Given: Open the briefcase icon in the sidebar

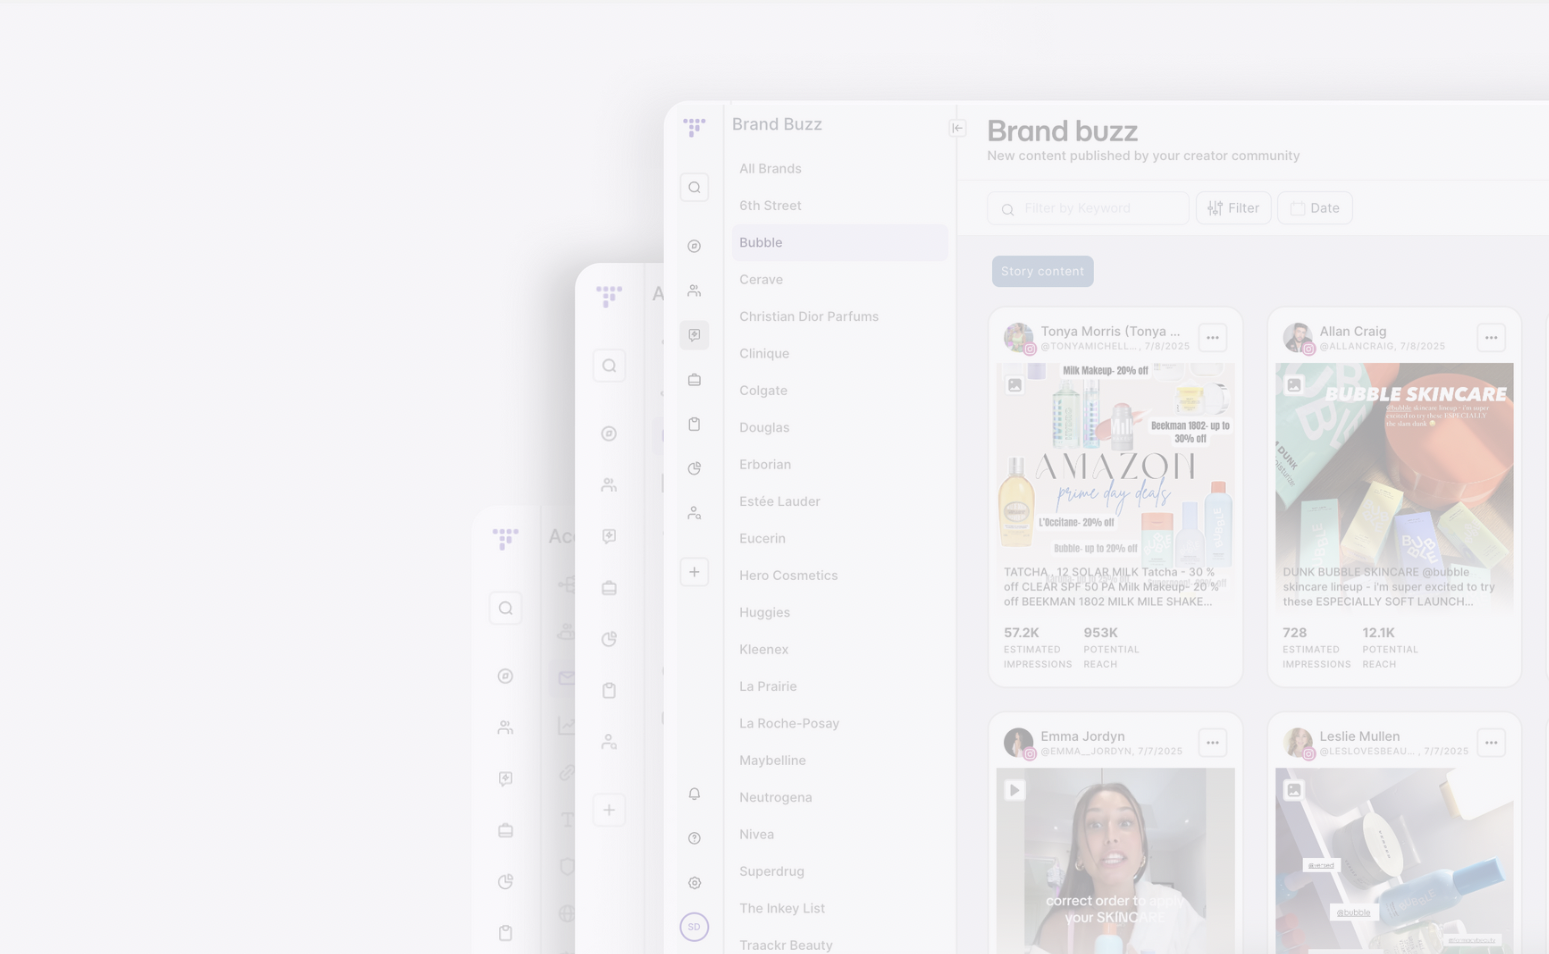Looking at the screenshot, I should click(x=694, y=380).
